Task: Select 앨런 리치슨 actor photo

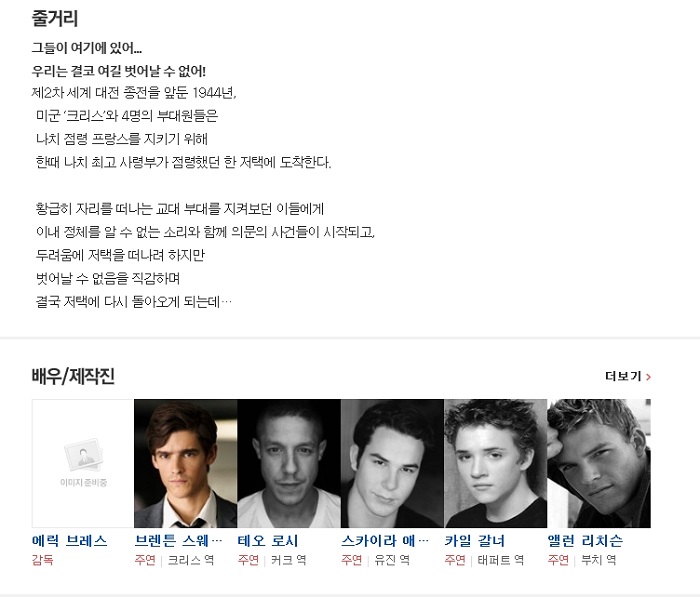Action: (x=599, y=463)
